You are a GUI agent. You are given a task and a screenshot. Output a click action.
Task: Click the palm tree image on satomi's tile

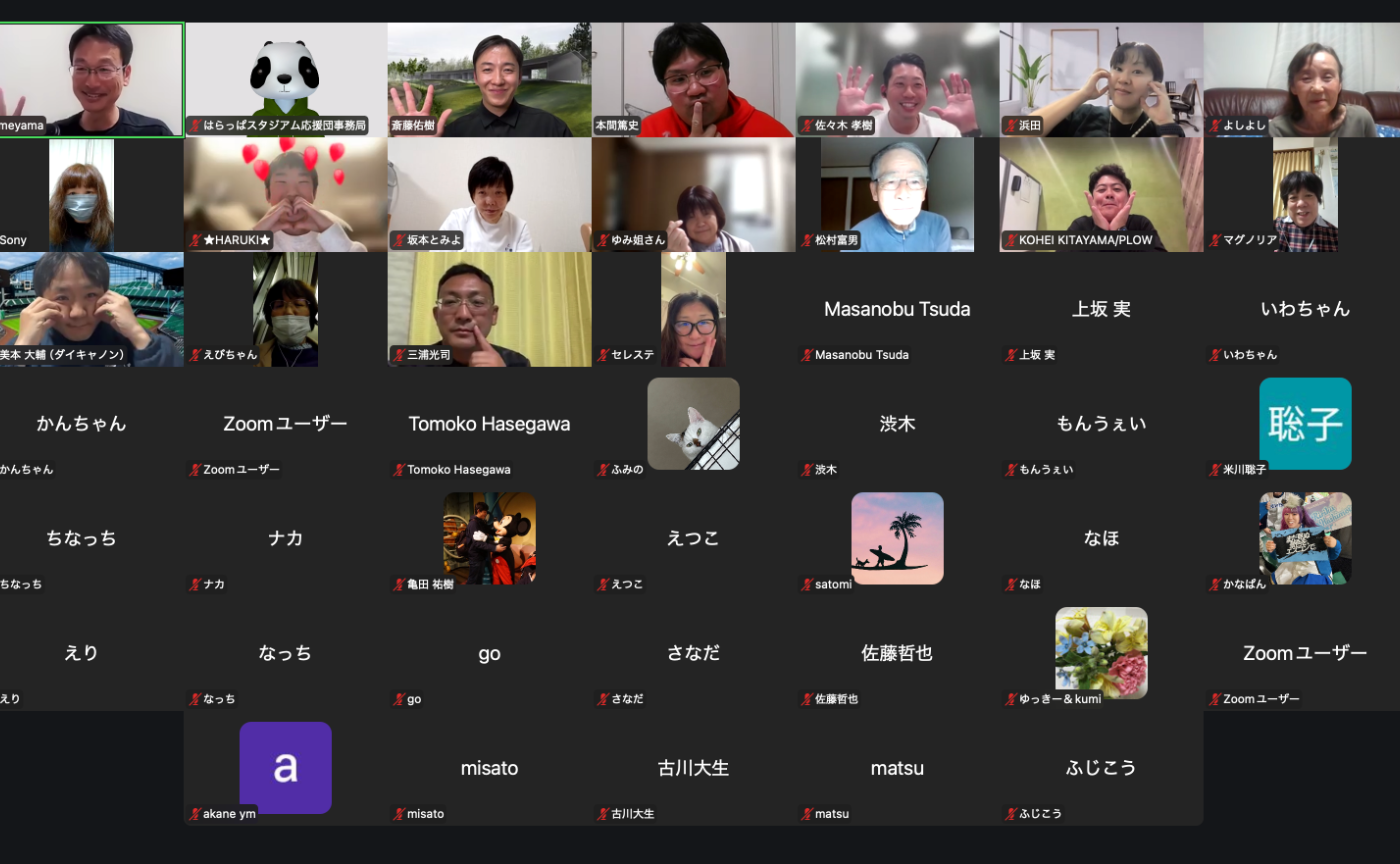[x=897, y=537]
